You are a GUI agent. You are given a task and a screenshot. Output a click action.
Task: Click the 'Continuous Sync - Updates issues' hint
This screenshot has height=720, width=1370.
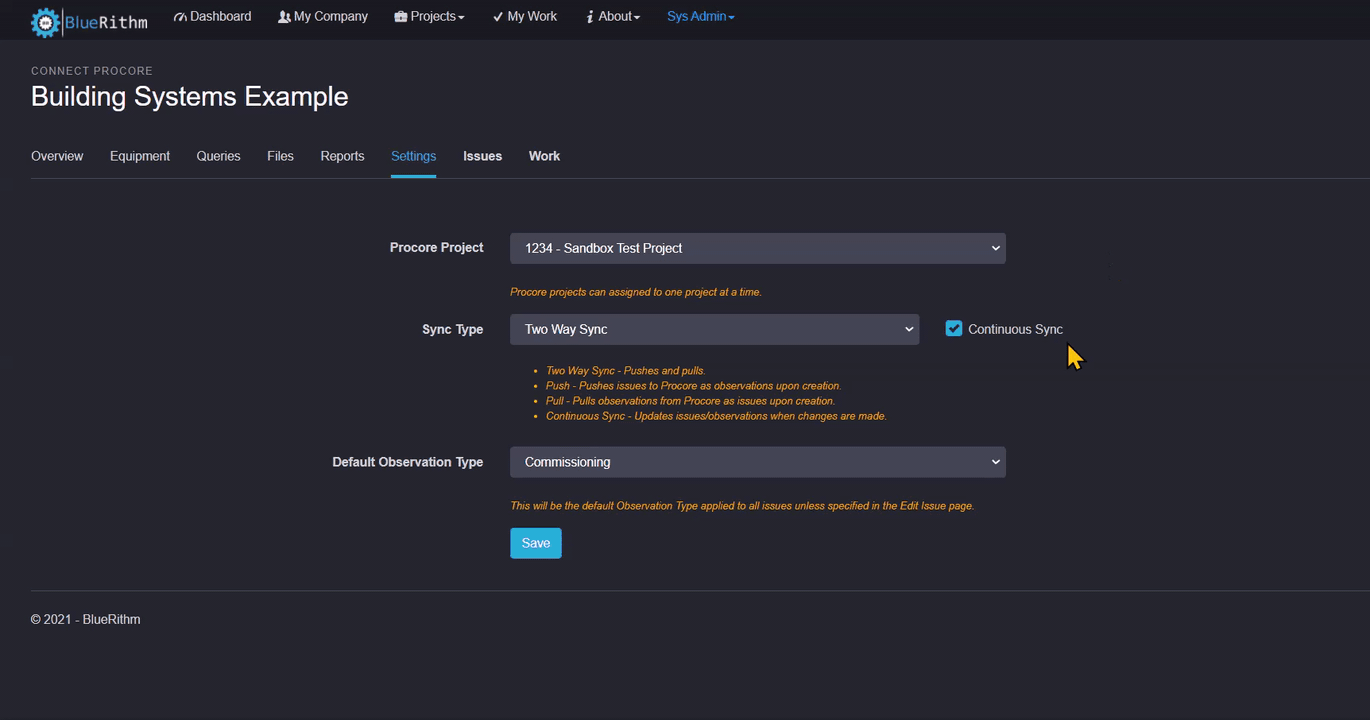click(x=716, y=416)
